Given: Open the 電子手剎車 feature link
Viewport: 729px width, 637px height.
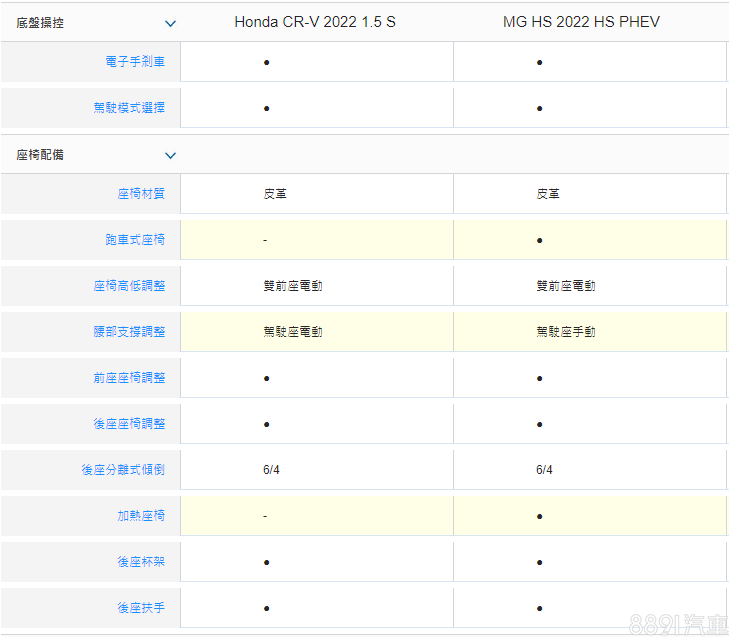Looking at the screenshot, I should (135, 62).
